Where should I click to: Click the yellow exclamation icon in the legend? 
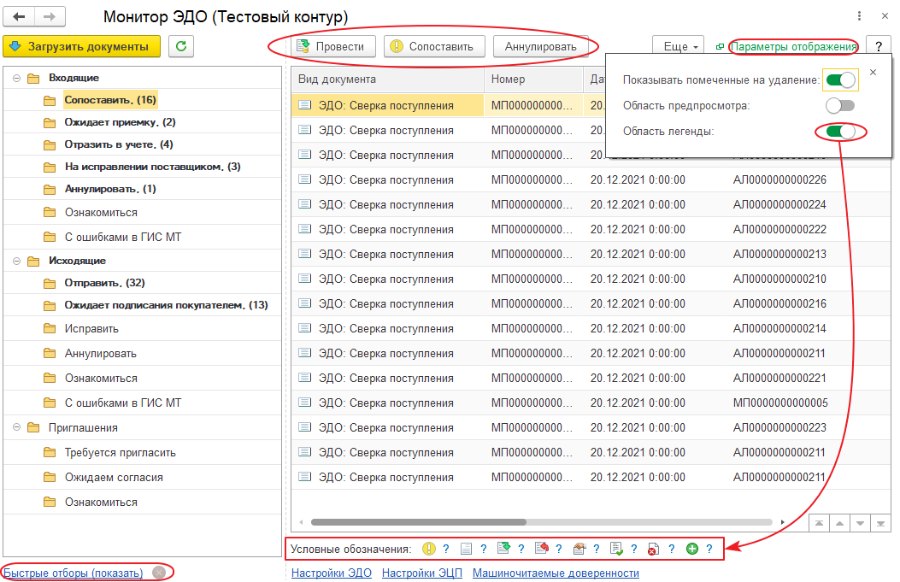tap(429, 549)
